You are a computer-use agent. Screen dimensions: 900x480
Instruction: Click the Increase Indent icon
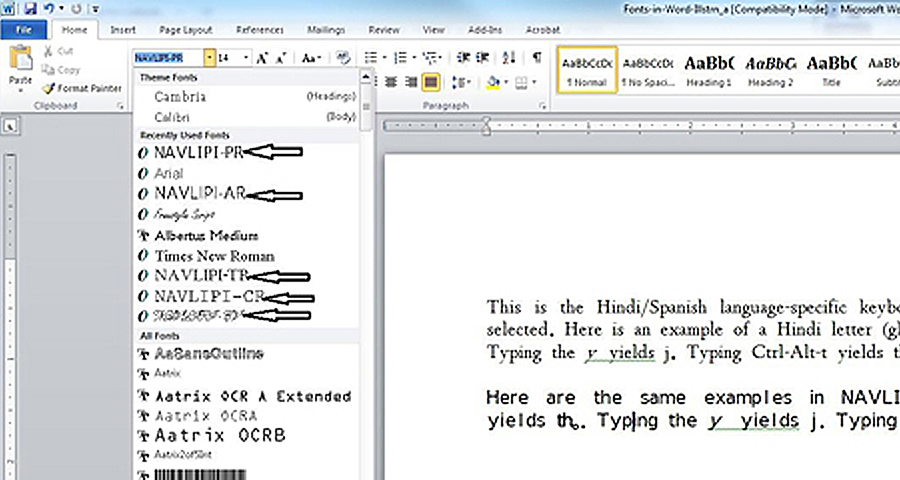(x=482, y=57)
